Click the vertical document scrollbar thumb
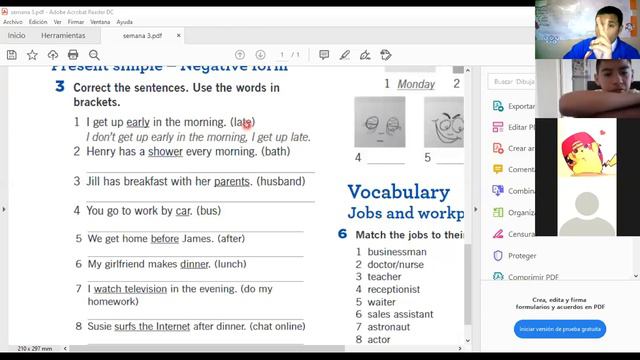This screenshot has height=360, width=640. tap(468, 284)
